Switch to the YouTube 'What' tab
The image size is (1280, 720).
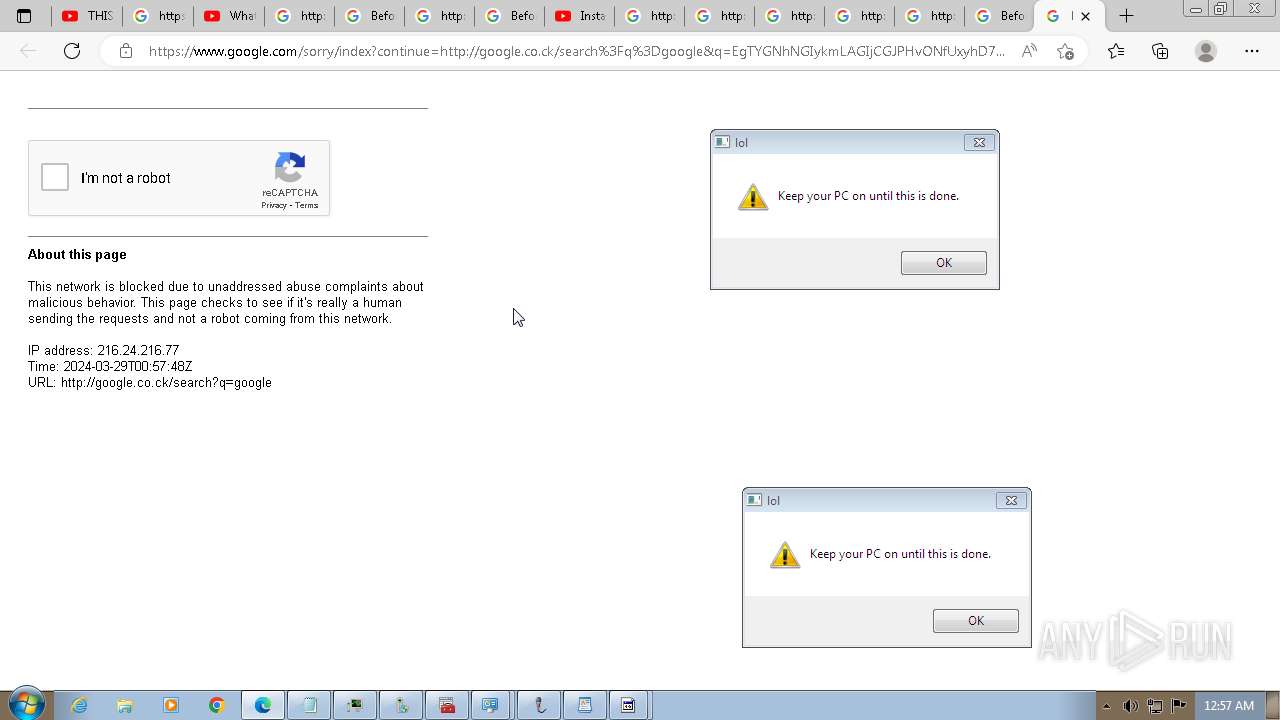pos(228,16)
